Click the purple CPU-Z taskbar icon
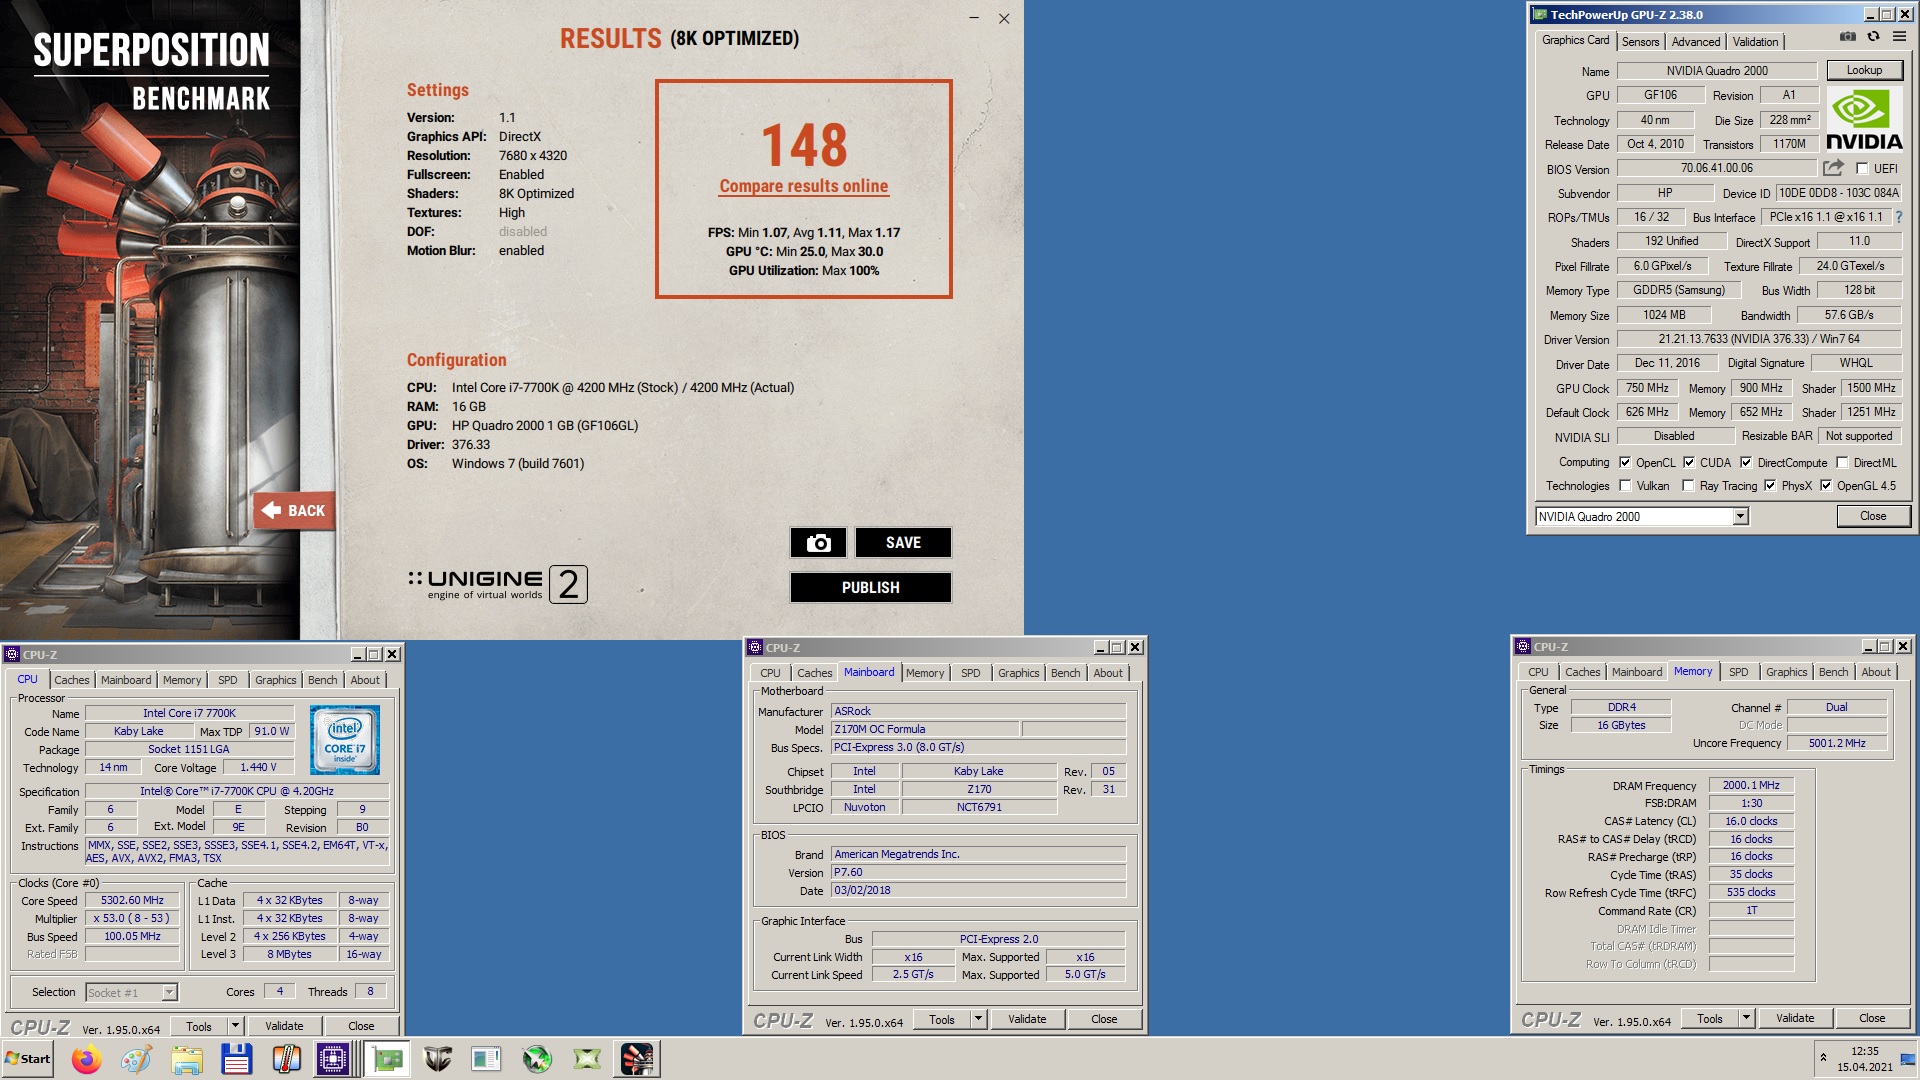The width and height of the screenshot is (1920, 1080). point(333,1059)
